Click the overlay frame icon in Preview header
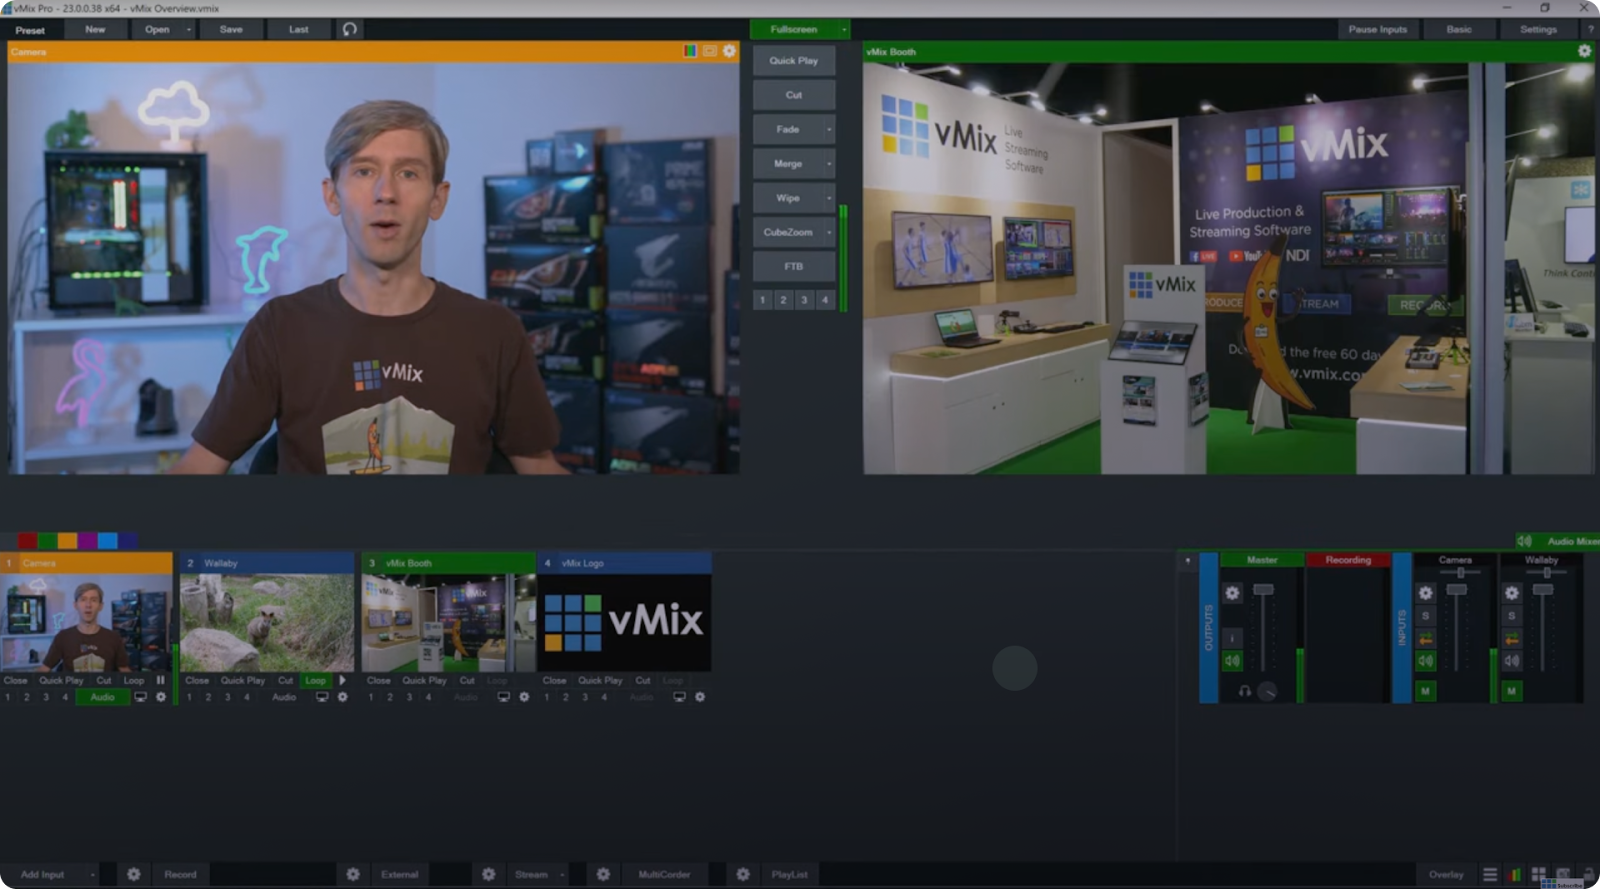1600x889 pixels. point(710,51)
